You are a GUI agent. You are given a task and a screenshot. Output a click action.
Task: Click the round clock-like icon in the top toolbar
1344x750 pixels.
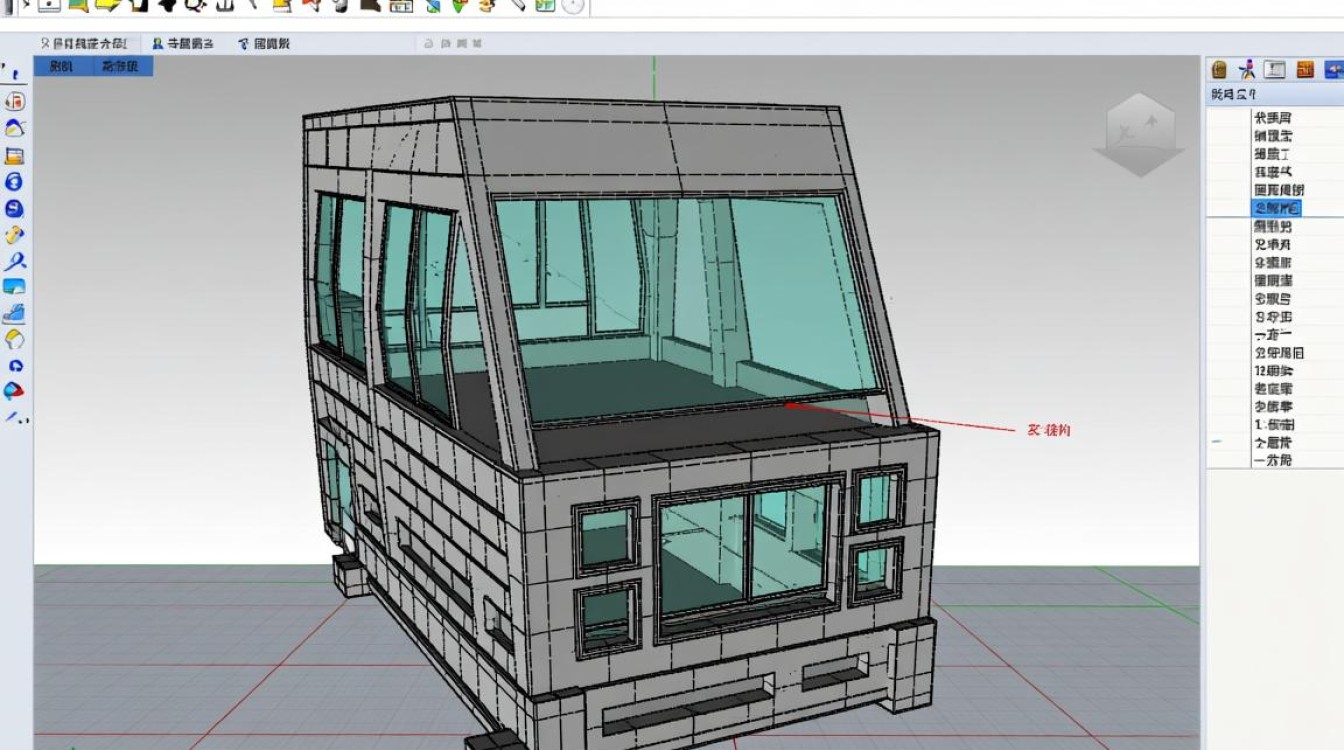[572, 5]
